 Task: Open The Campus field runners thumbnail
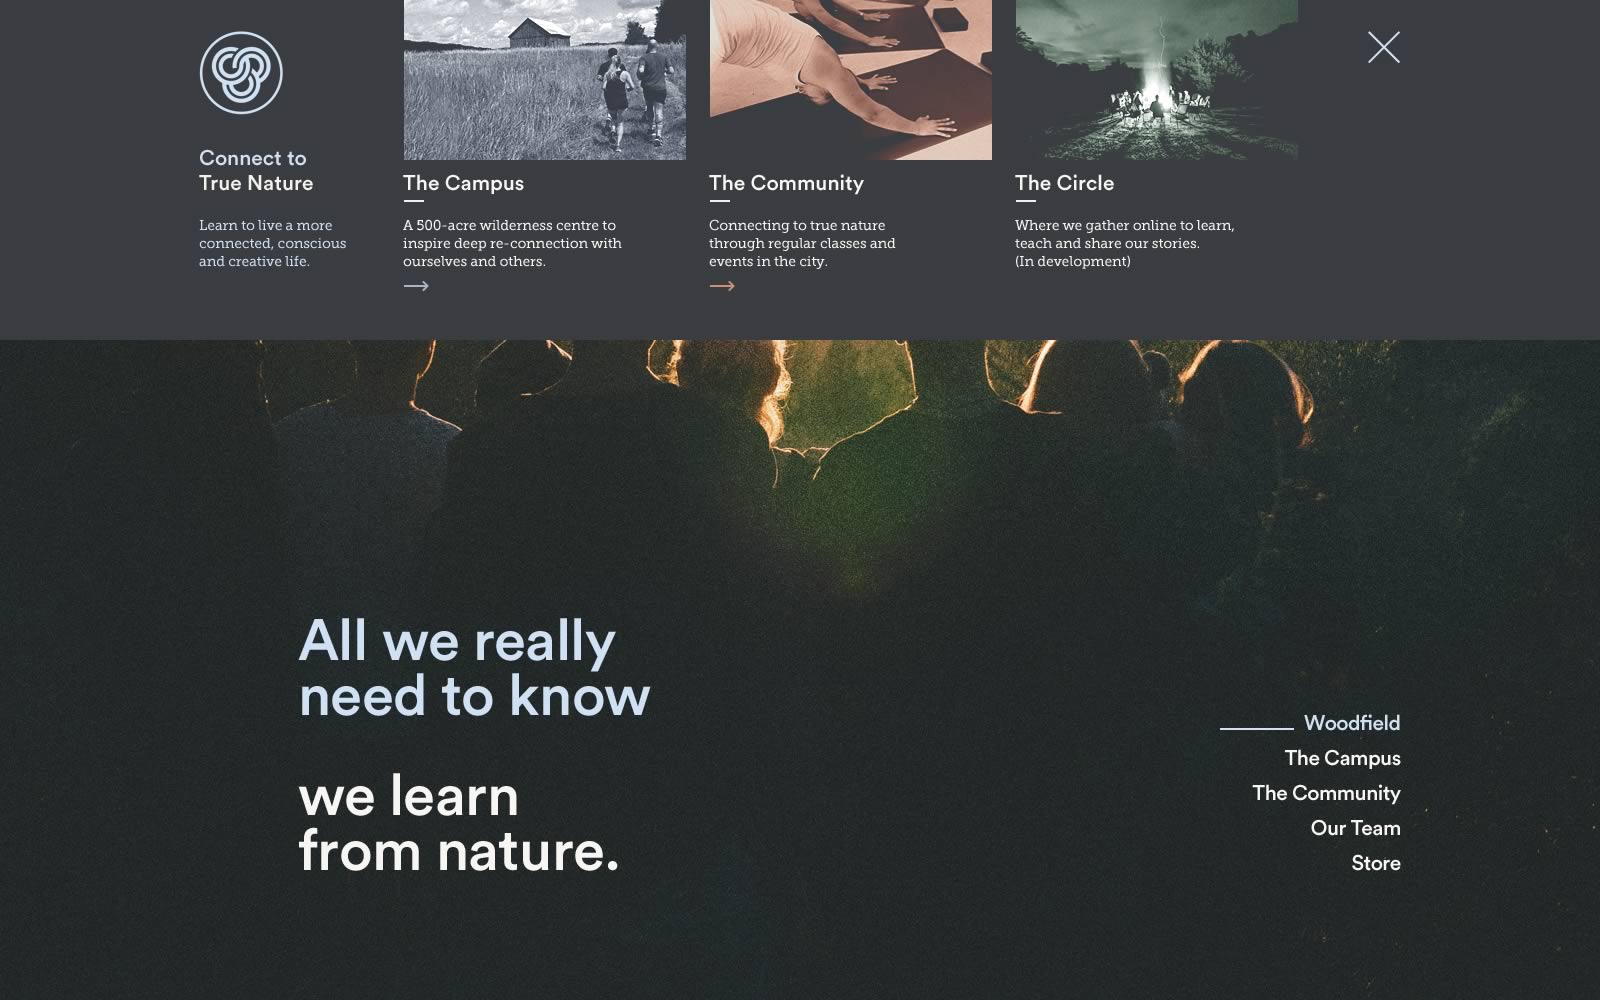point(545,80)
